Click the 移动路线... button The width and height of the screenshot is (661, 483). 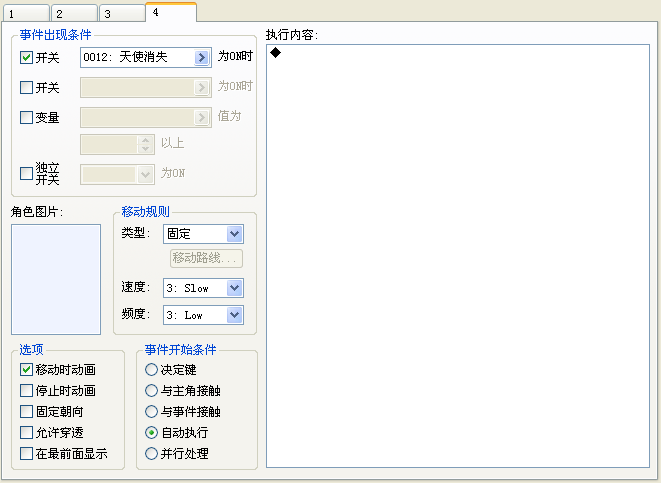(x=207, y=258)
